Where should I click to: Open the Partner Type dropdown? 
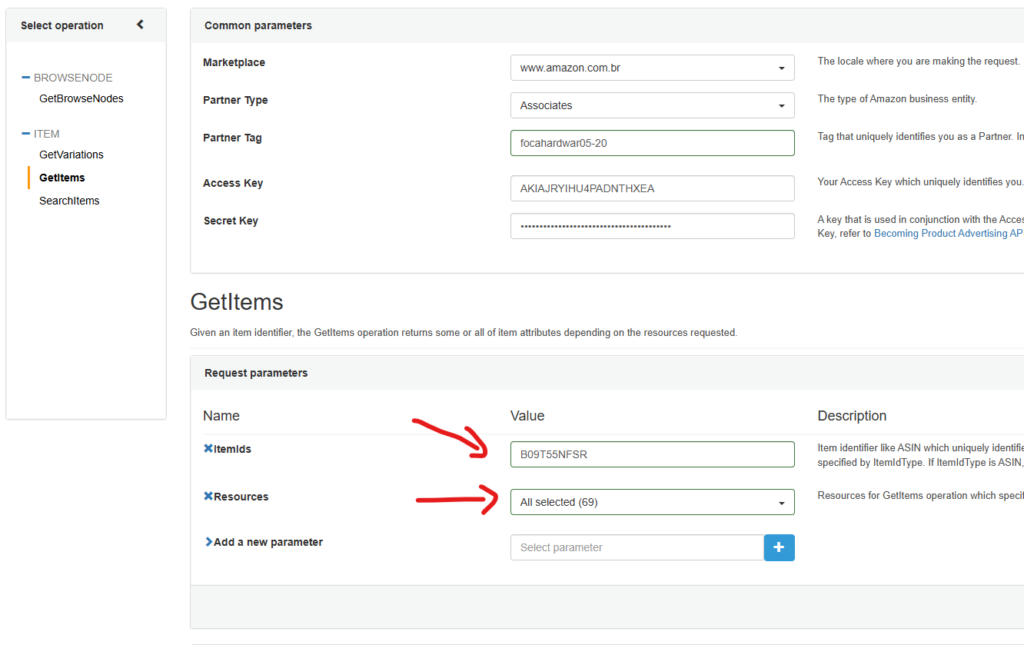(x=652, y=106)
